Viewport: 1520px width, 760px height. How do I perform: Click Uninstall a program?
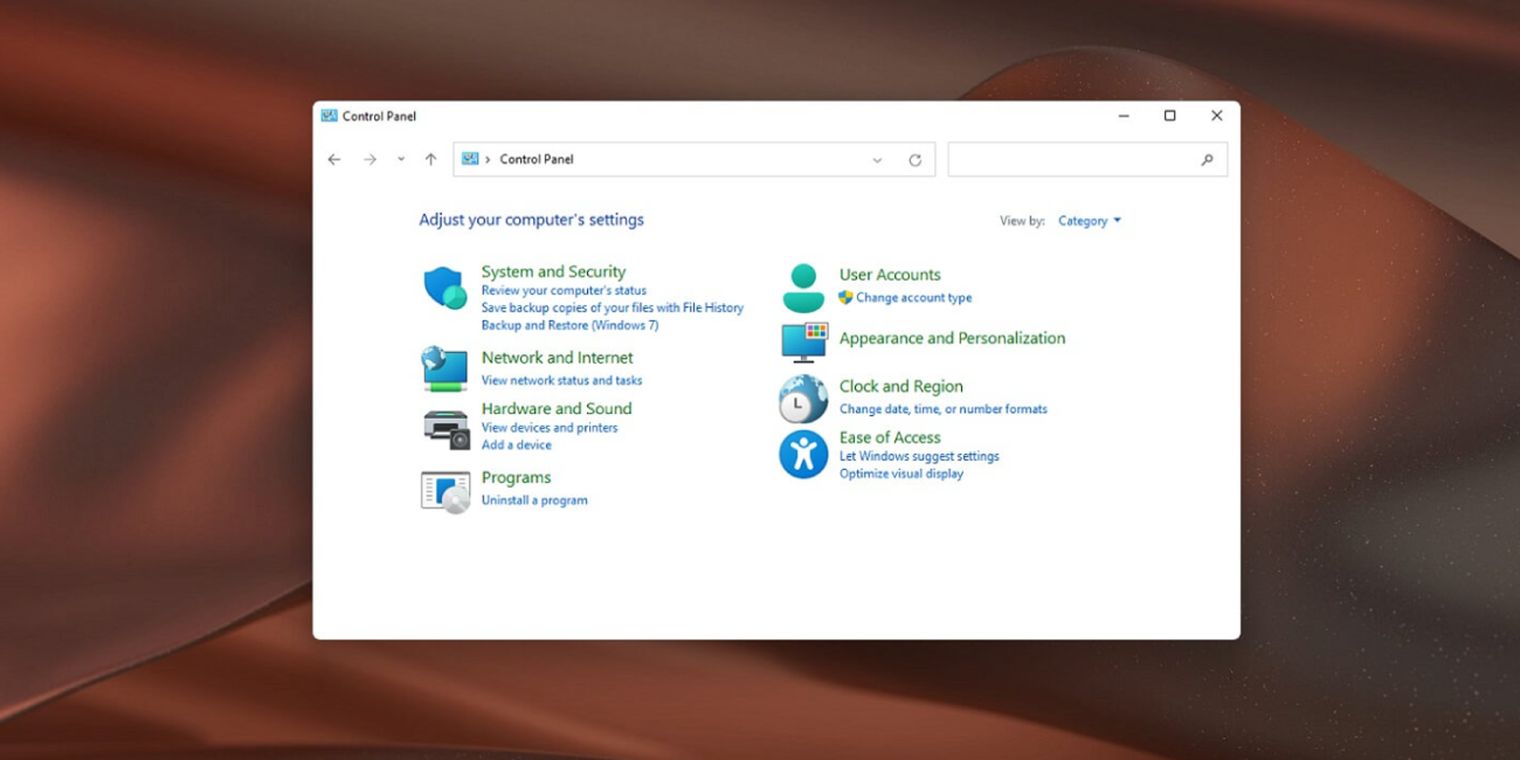tap(534, 500)
